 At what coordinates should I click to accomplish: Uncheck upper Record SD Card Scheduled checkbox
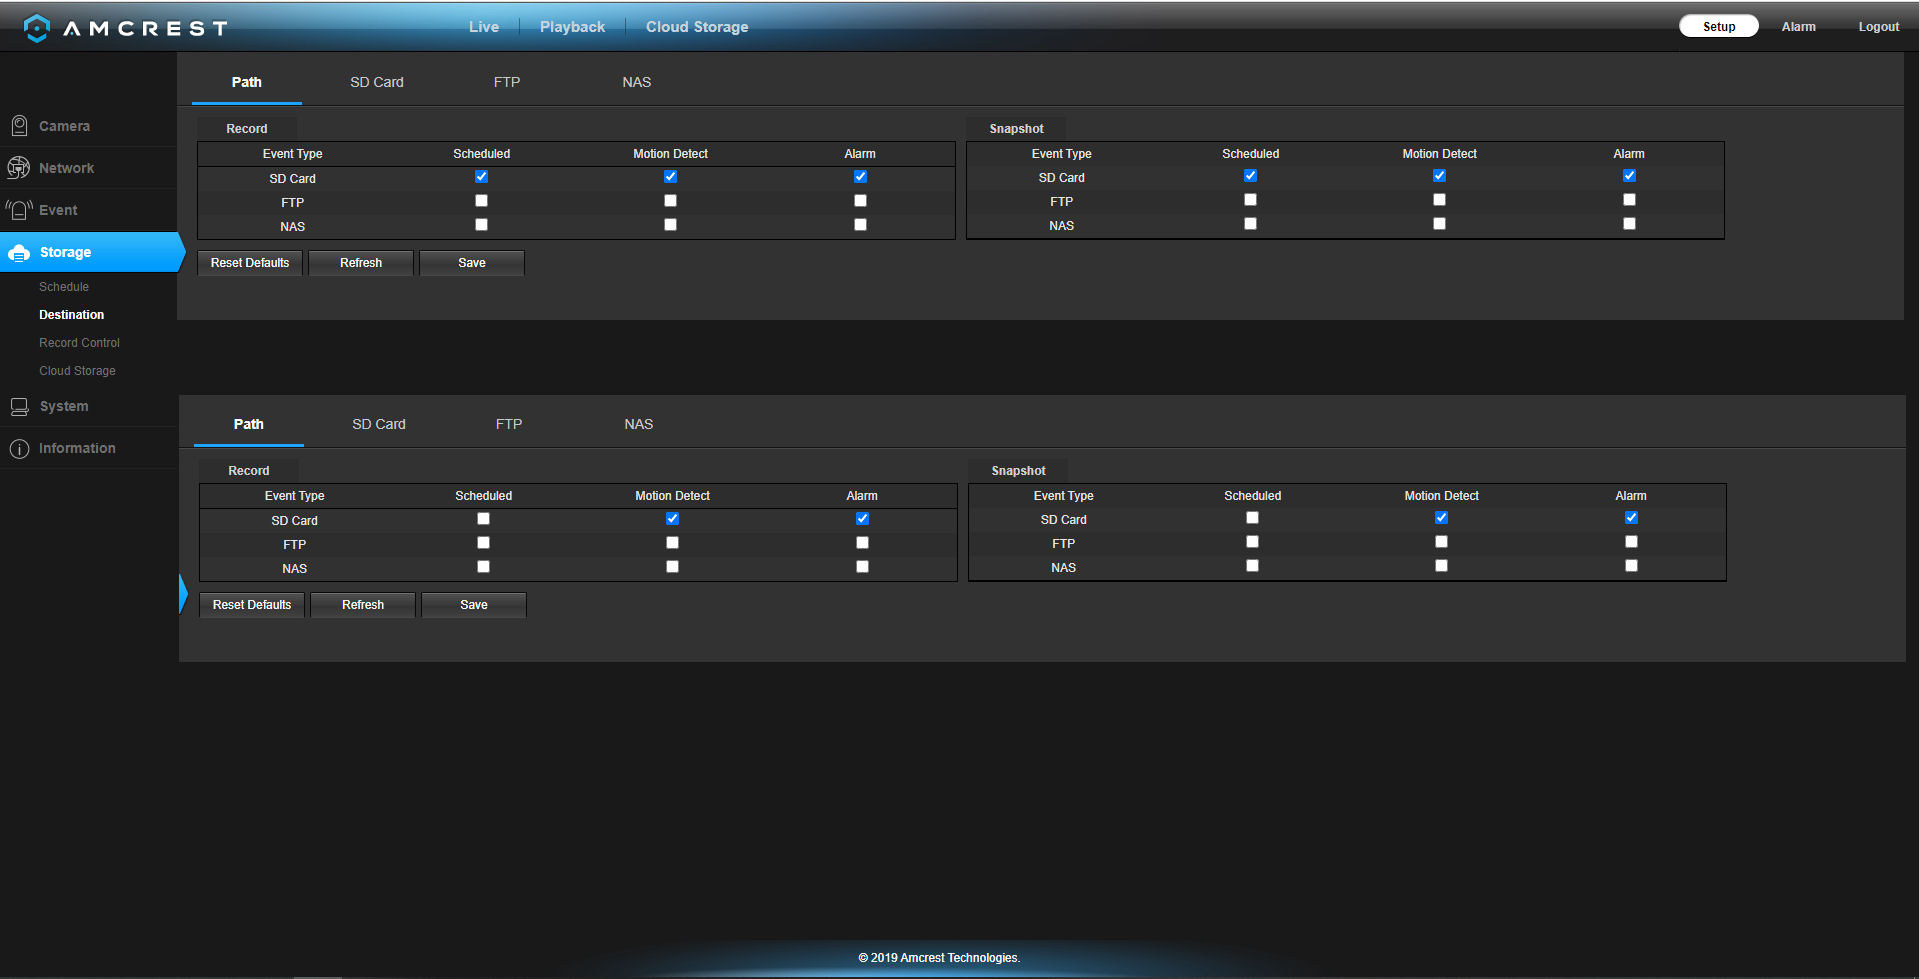[481, 177]
